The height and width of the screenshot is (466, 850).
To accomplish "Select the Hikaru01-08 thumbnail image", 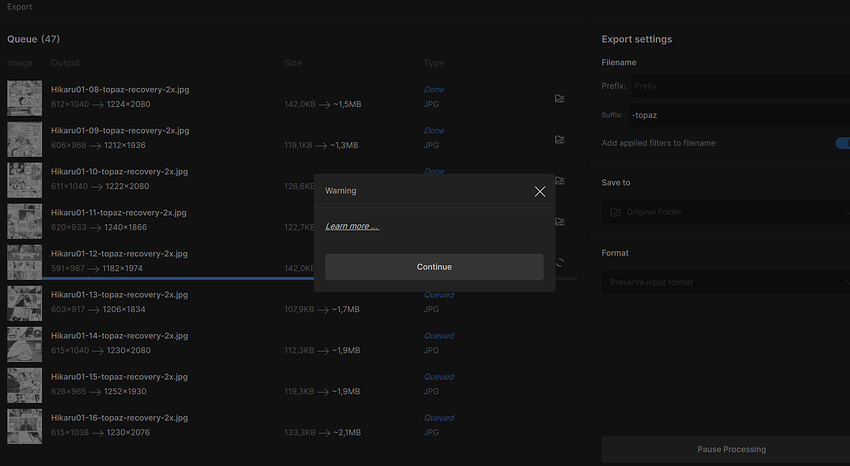I will 24,98.
